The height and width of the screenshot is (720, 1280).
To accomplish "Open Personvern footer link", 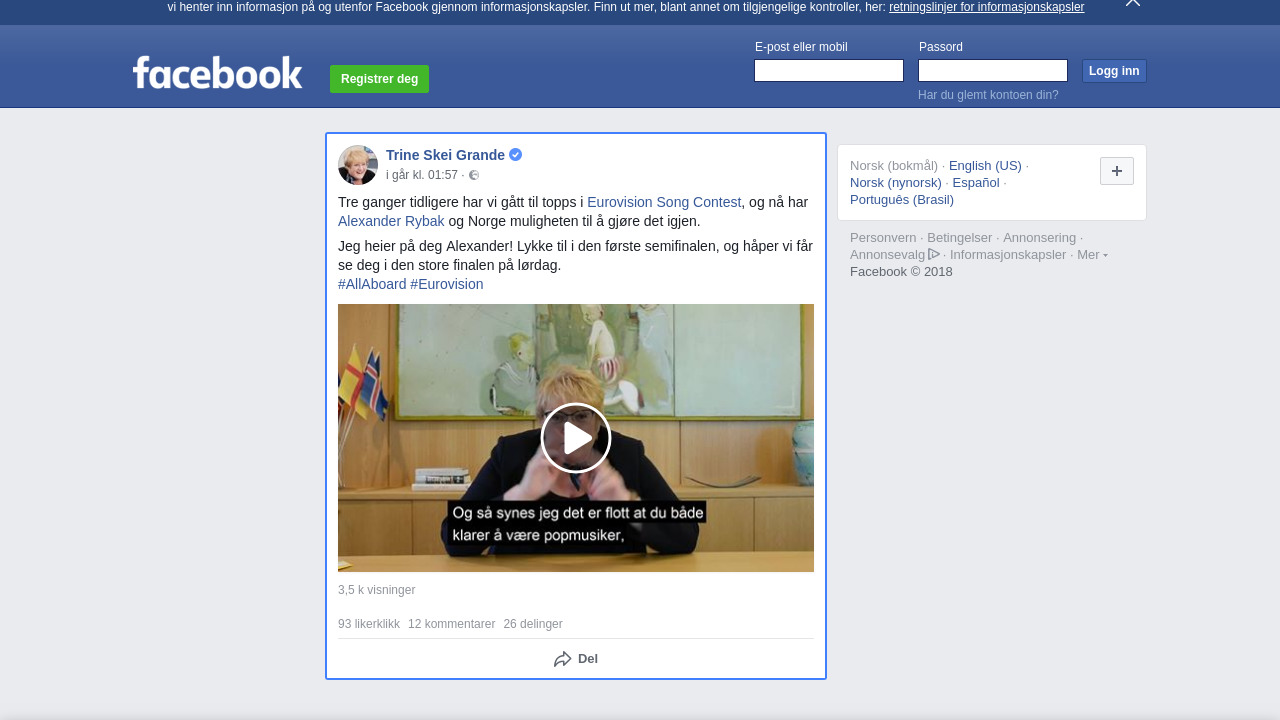I will pyautogui.click(x=883, y=238).
